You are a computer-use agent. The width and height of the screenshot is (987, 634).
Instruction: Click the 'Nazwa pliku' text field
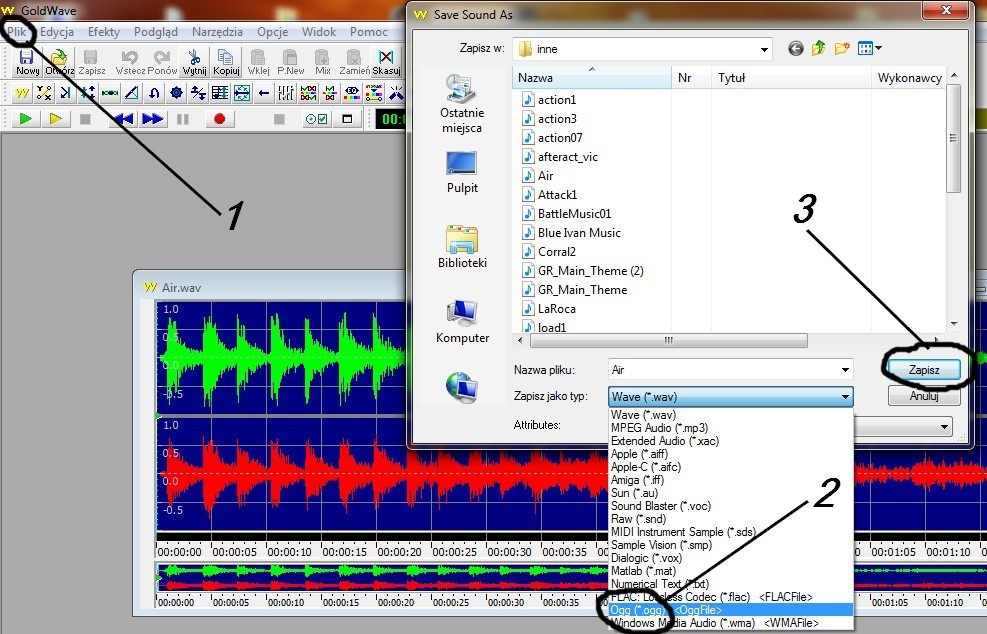[x=730, y=370]
